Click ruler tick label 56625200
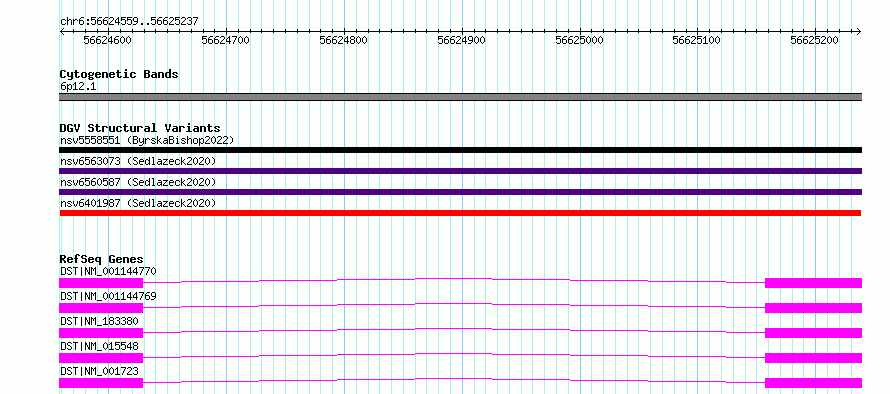Image resolution: width=890 pixels, height=394 pixels. pyautogui.click(x=815, y=40)
